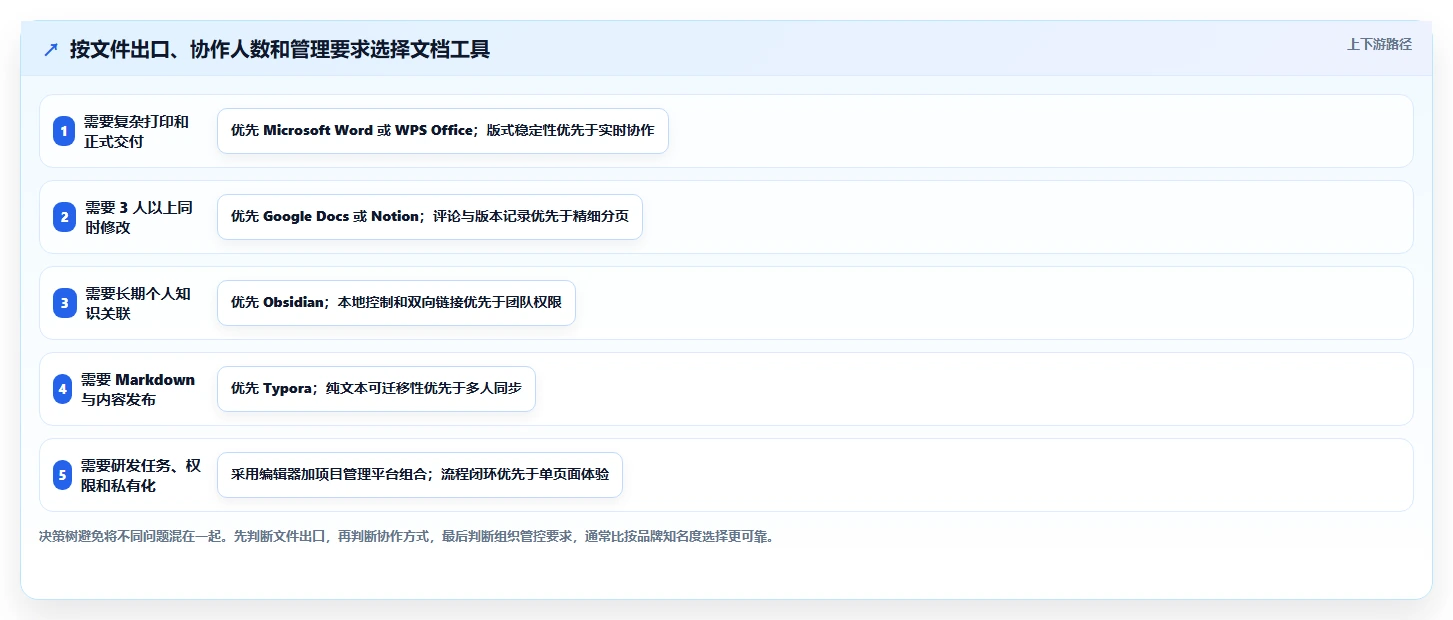Select the step 1 number badge

pyautogui.click(x=64, y=131)
